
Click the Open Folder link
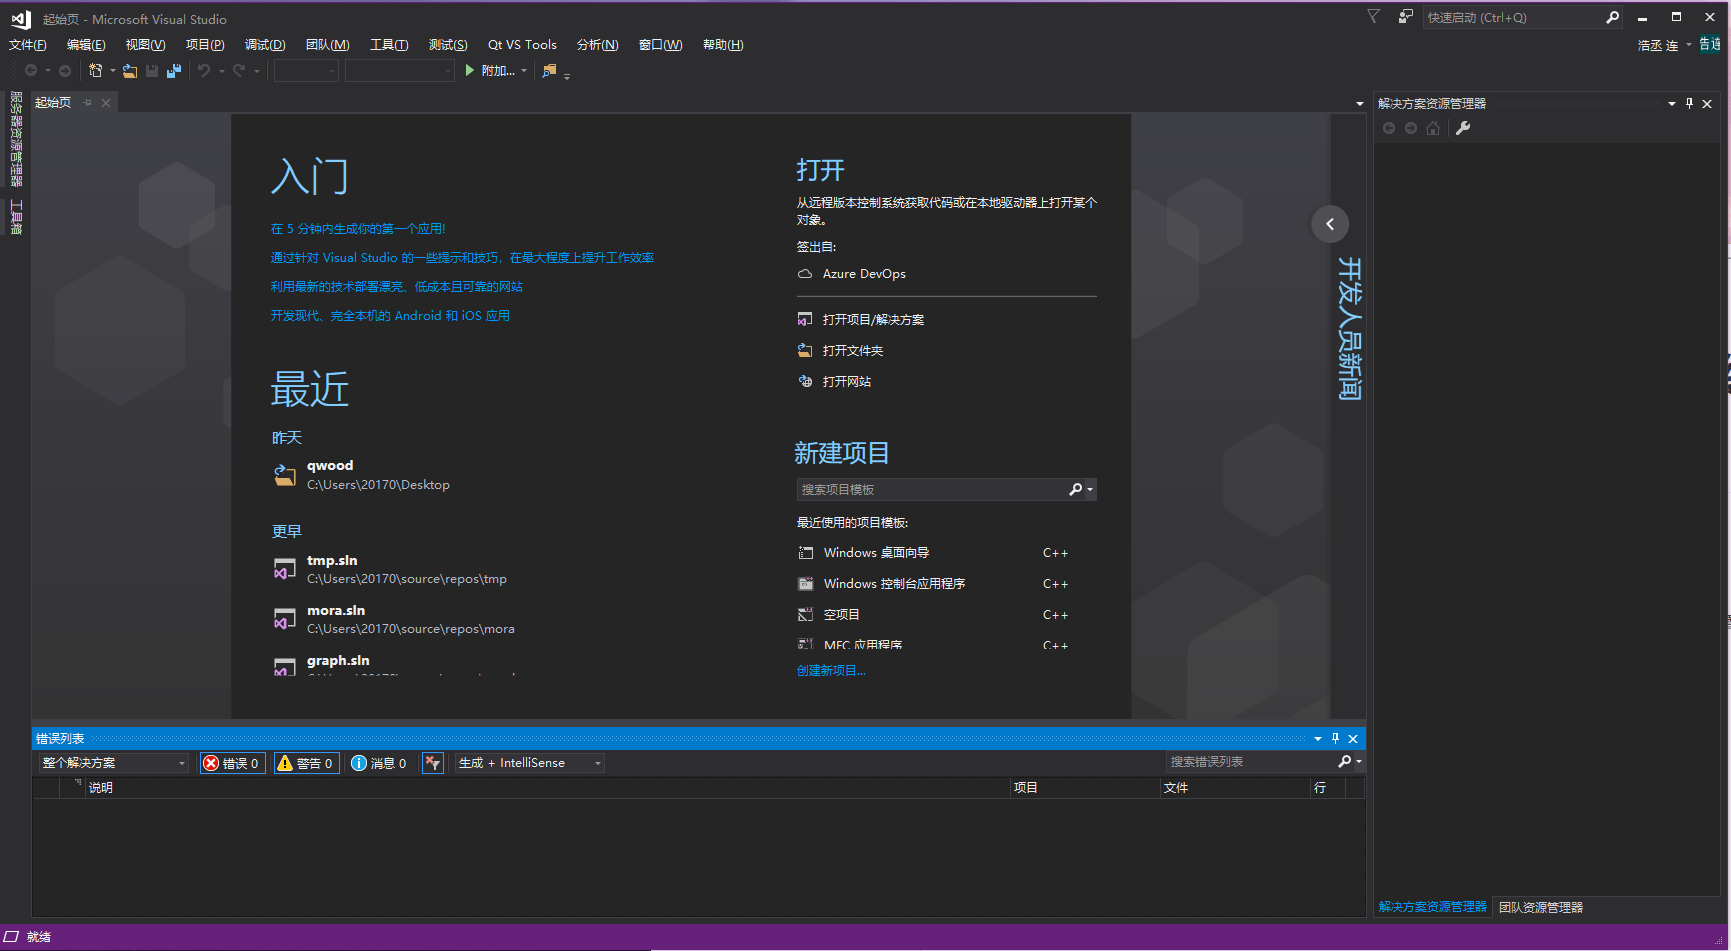point(853,351)
